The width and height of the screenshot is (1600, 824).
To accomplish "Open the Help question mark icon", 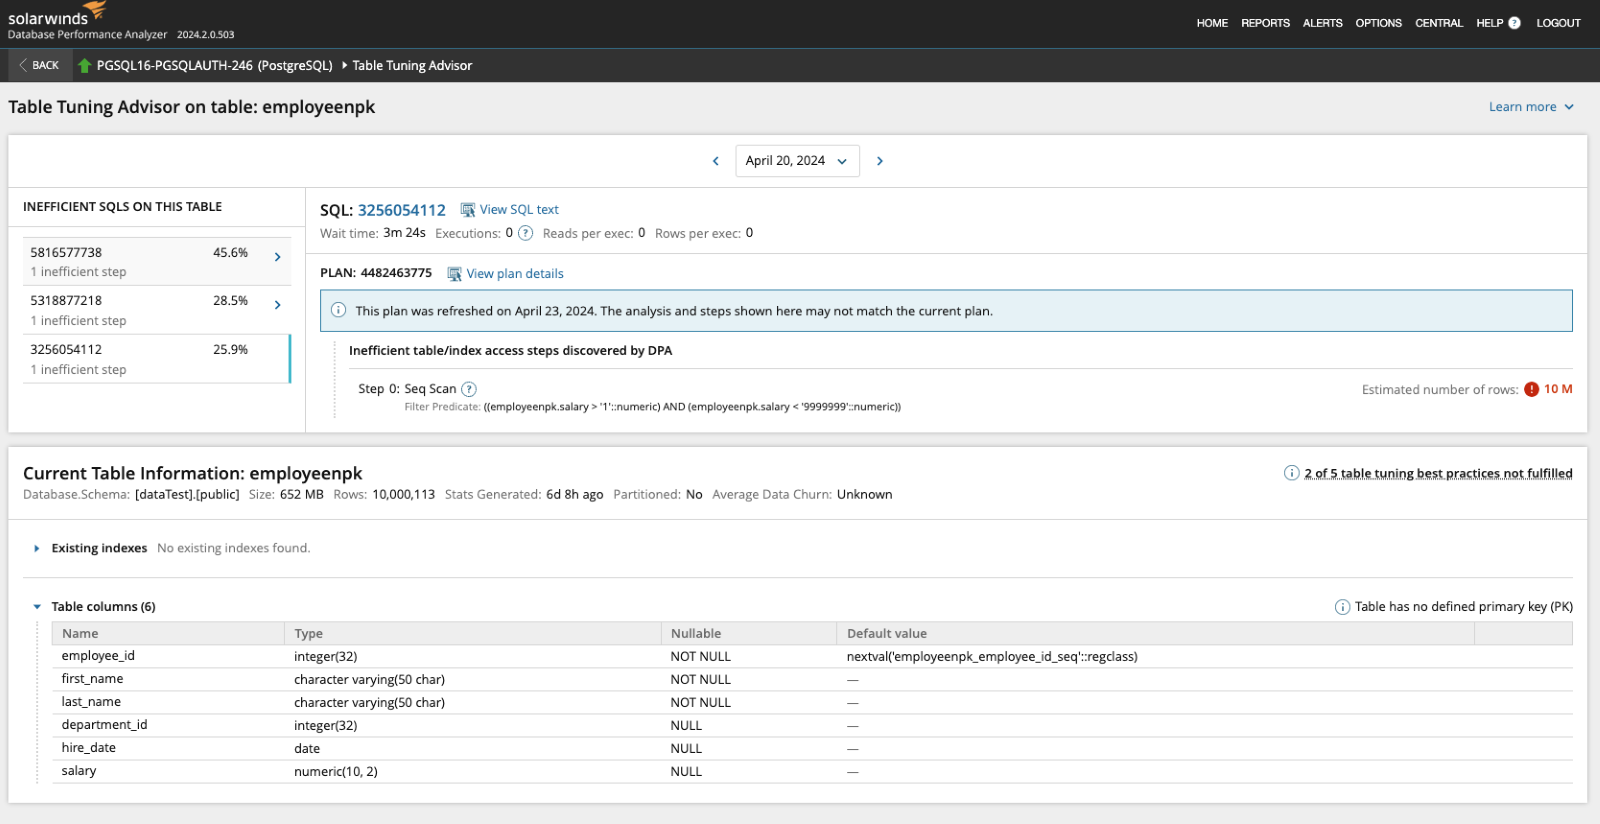I will 1514,23.
